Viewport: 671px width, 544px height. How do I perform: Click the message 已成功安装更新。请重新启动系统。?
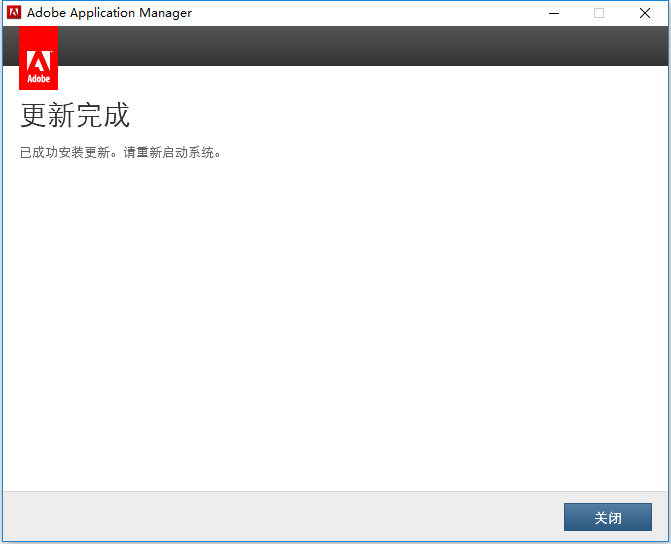(120, 152)
